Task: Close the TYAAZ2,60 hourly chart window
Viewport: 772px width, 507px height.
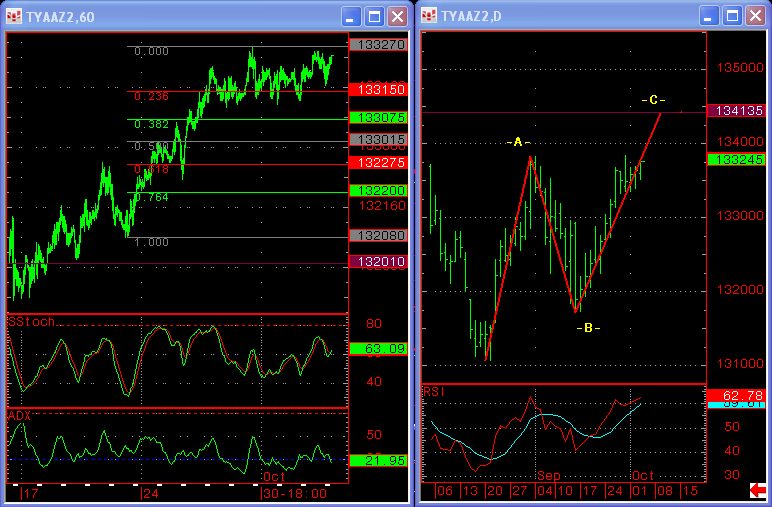Action: click(397, 16)
